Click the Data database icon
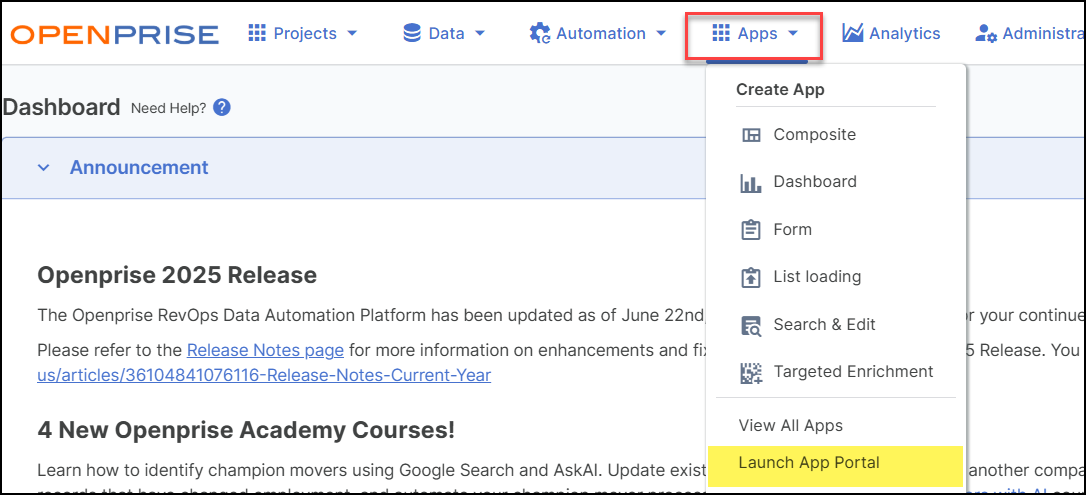Viewport: 1086px width, 495px height. point(412,33)
